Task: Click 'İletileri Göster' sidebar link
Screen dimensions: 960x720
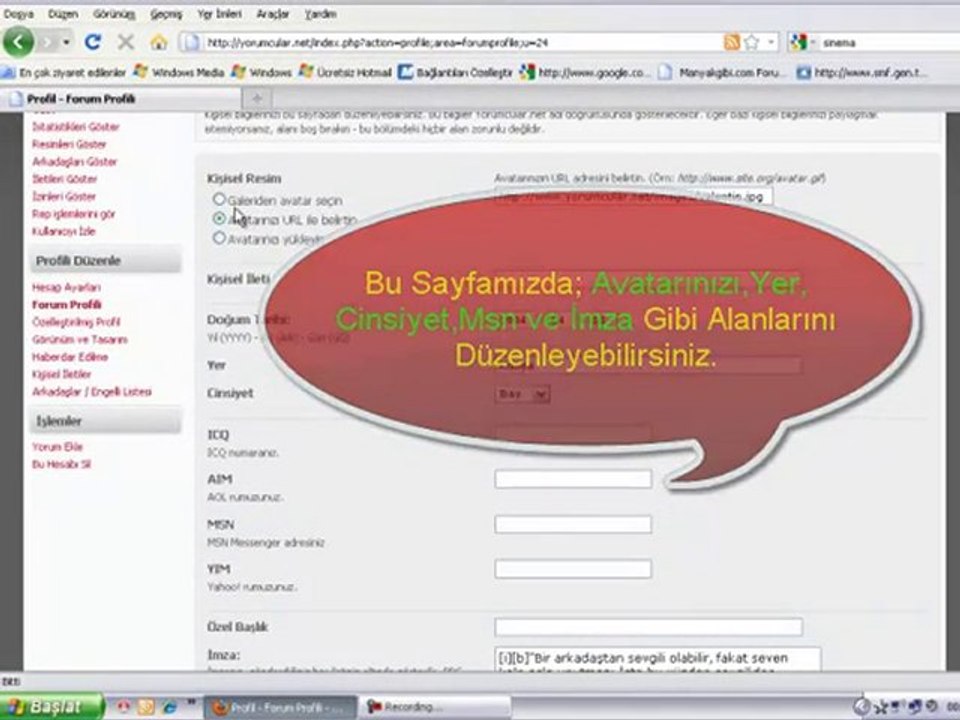Action: pos(64,179)
